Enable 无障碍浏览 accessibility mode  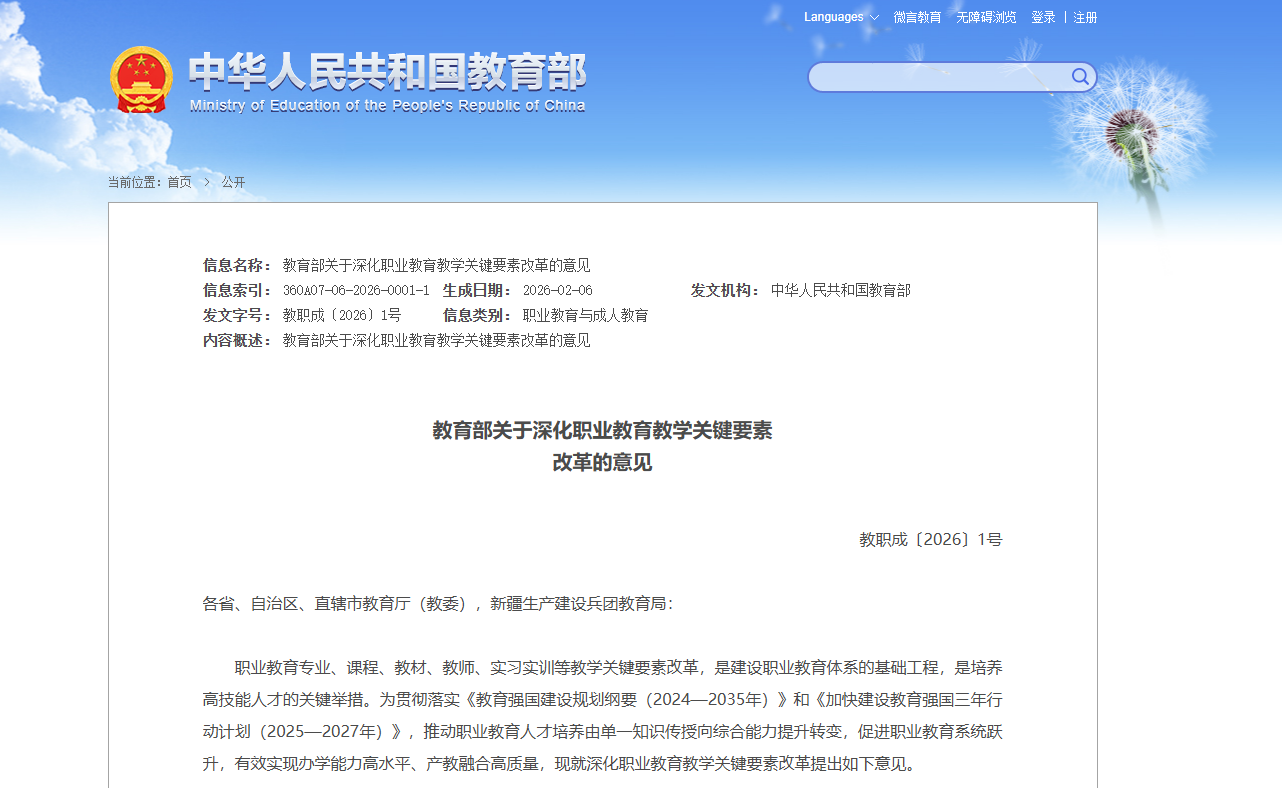coord(986,17)
